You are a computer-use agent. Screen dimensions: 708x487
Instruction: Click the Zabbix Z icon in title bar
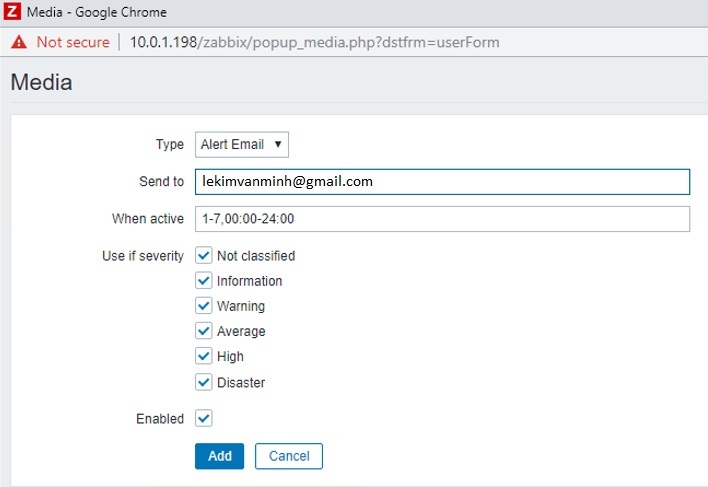pos(13,13)
